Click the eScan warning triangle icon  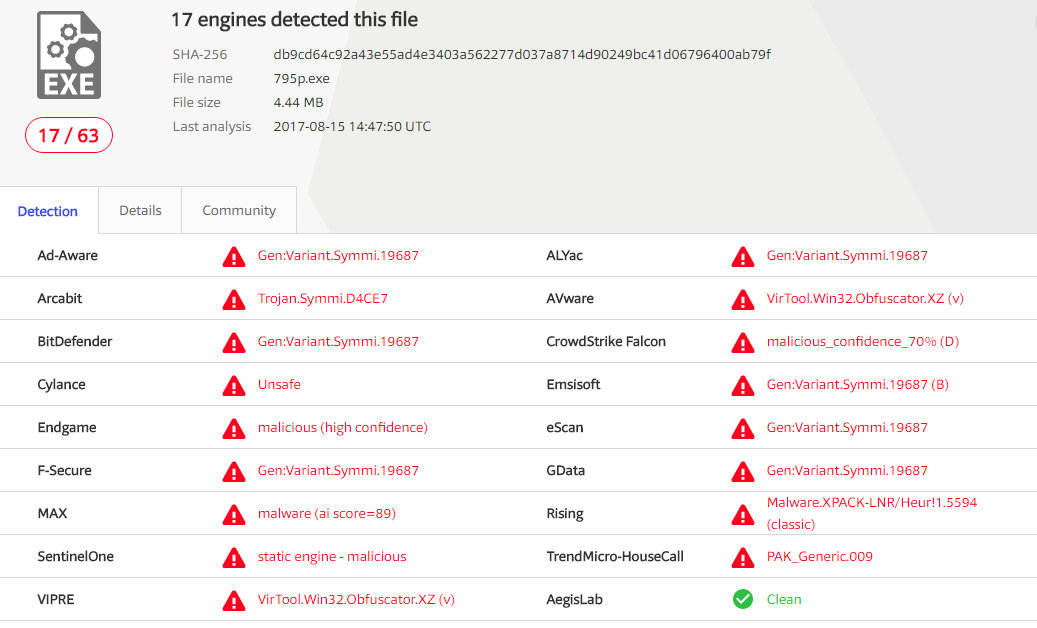(x=743, y=428)
